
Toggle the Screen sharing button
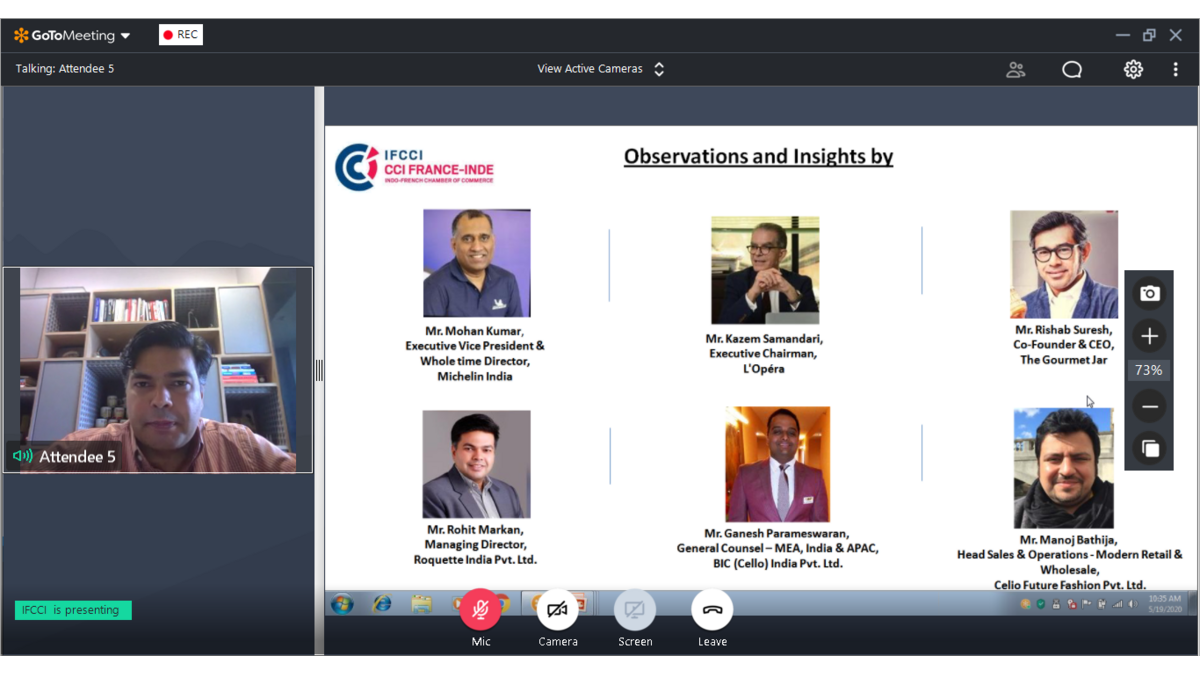tap(634, 610)
